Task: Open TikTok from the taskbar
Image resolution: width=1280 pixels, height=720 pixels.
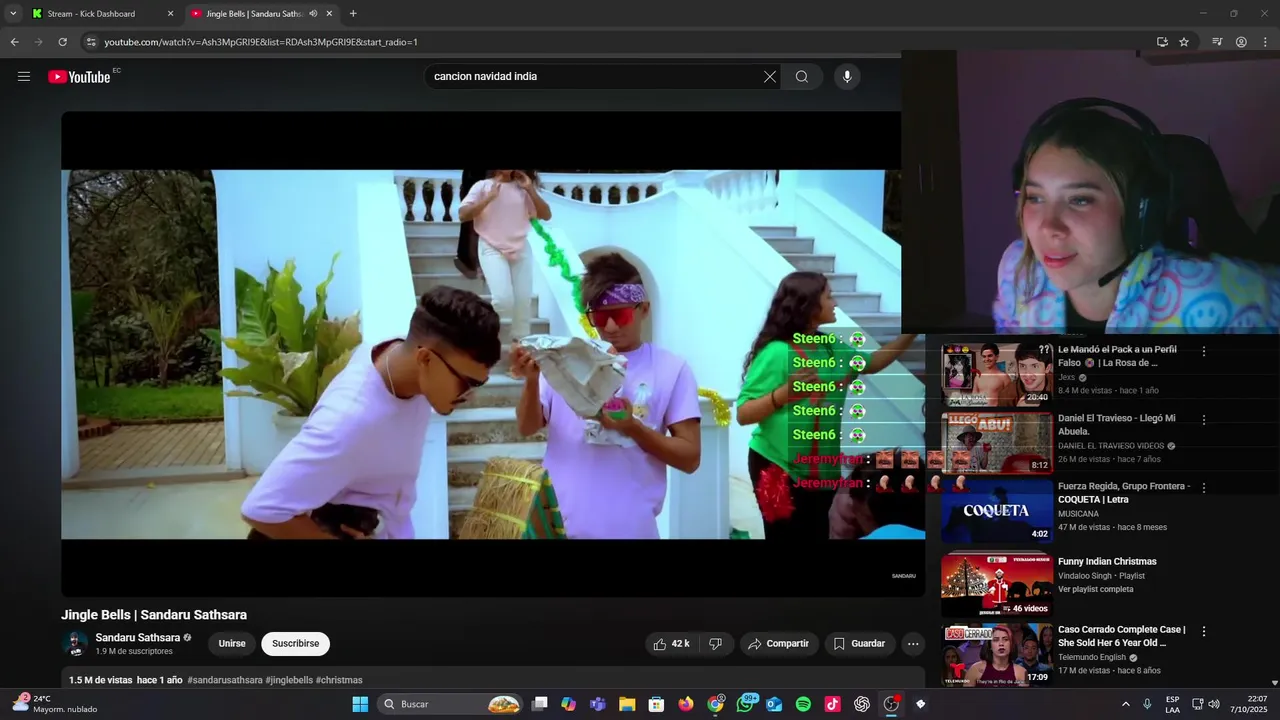Action: [832, 704]
